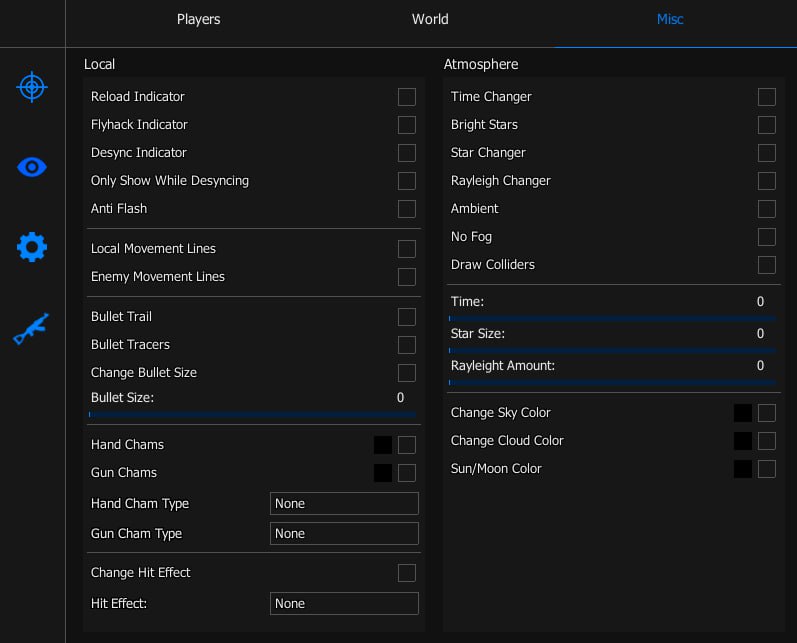The height and width of the screenshot is (643, 797).
Task: Toggle the Rayleigh Changer checkbox
Action: pyautogui.click(x=767, y=180)
